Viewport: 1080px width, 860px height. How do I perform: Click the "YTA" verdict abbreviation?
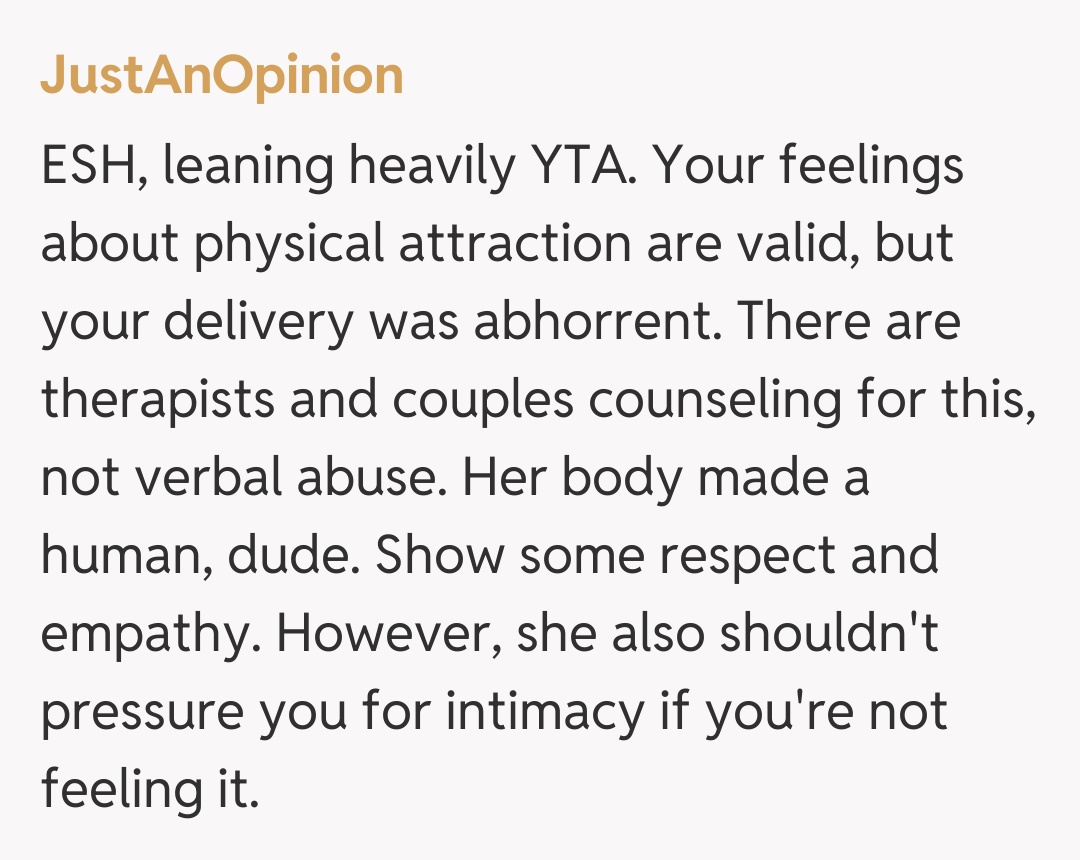click(x=578, y=166)
